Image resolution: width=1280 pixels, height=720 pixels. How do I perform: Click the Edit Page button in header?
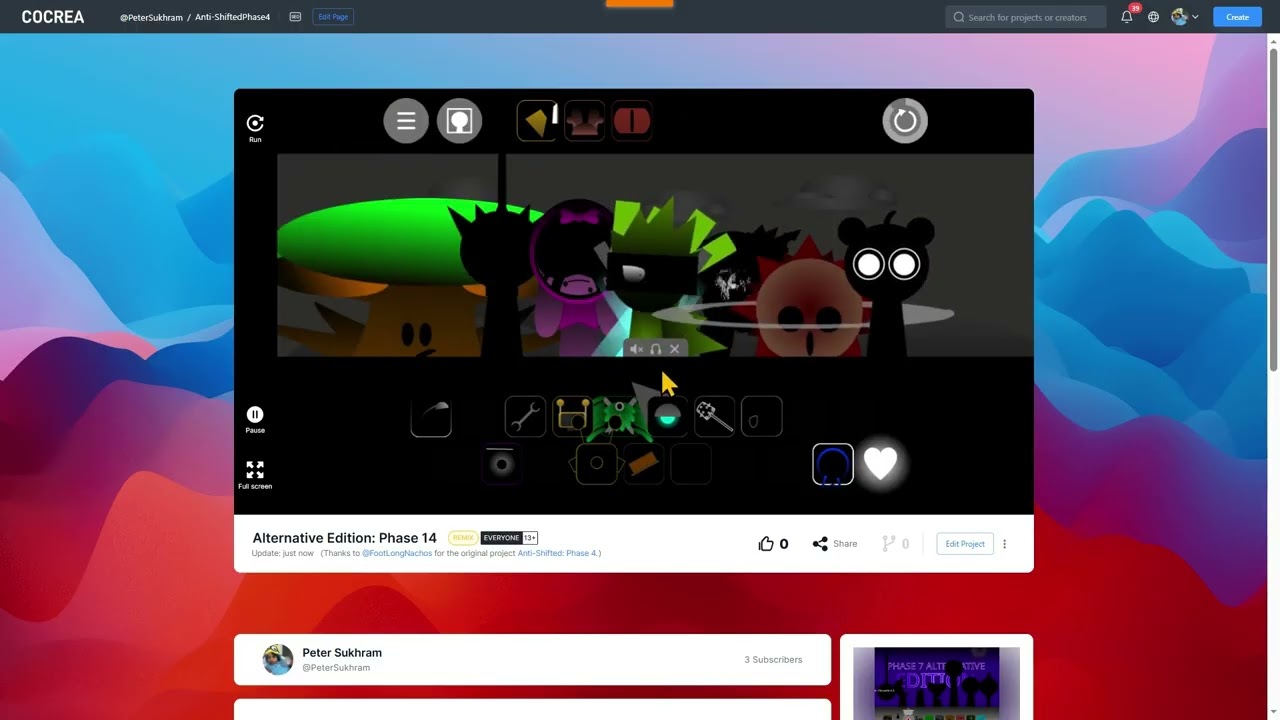pos(333,17)
